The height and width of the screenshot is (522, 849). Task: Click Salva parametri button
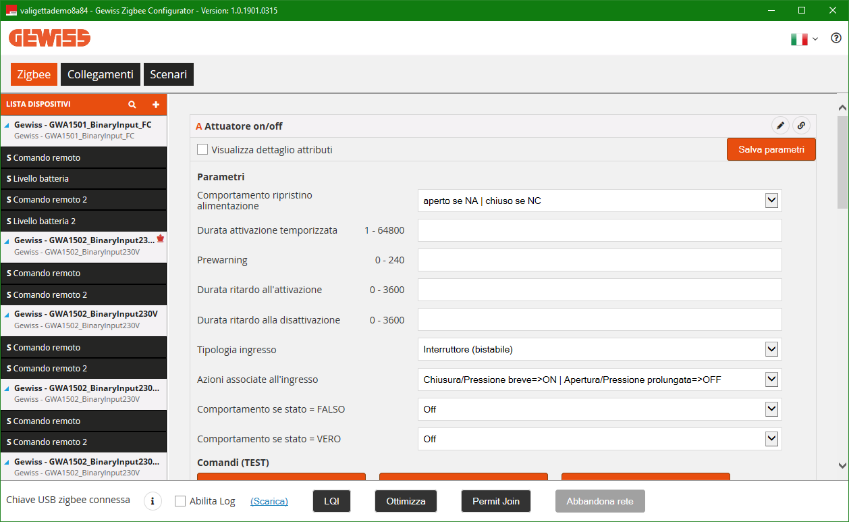pyautogui.click(x=771, y=149)
